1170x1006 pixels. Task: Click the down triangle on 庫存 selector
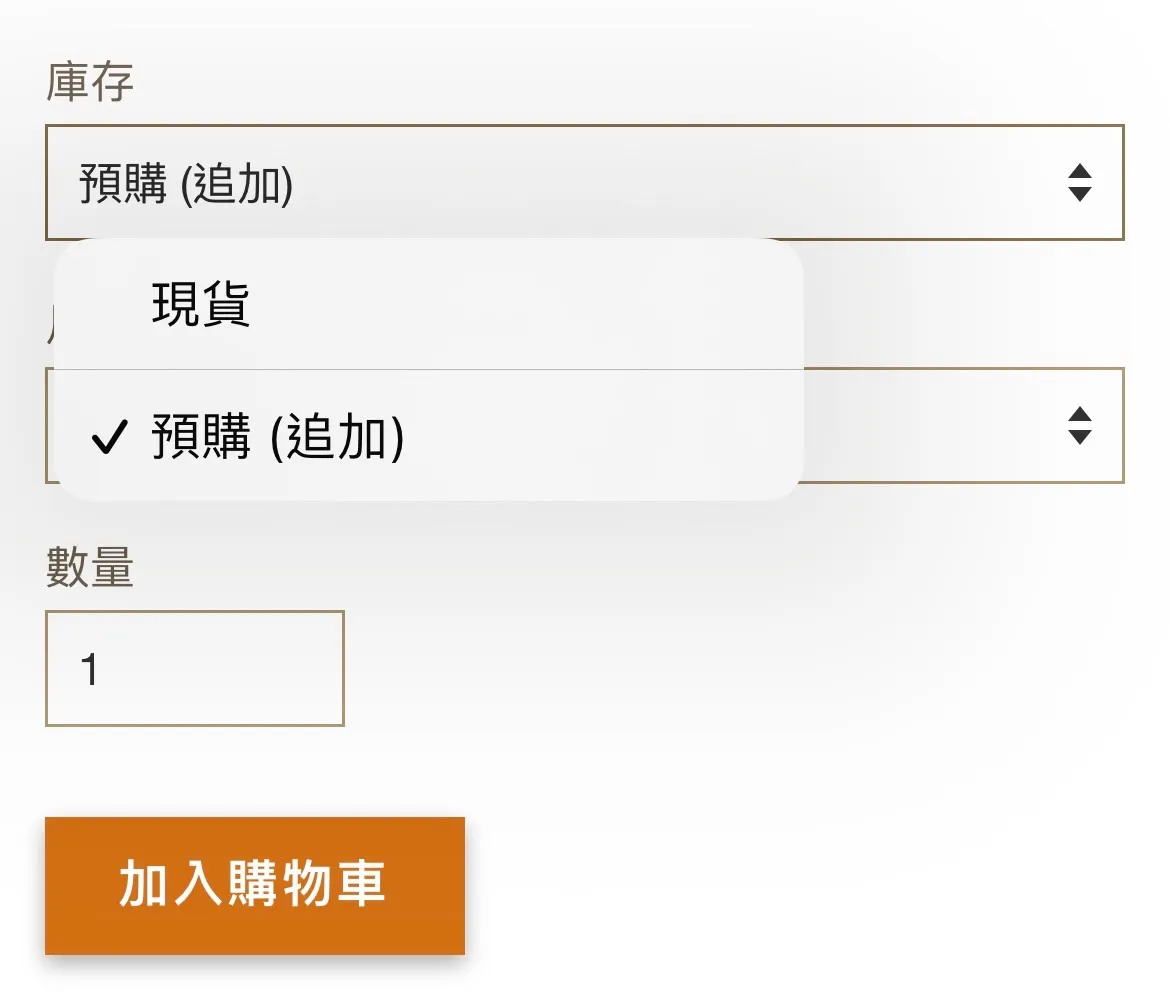click(1079, 194)
